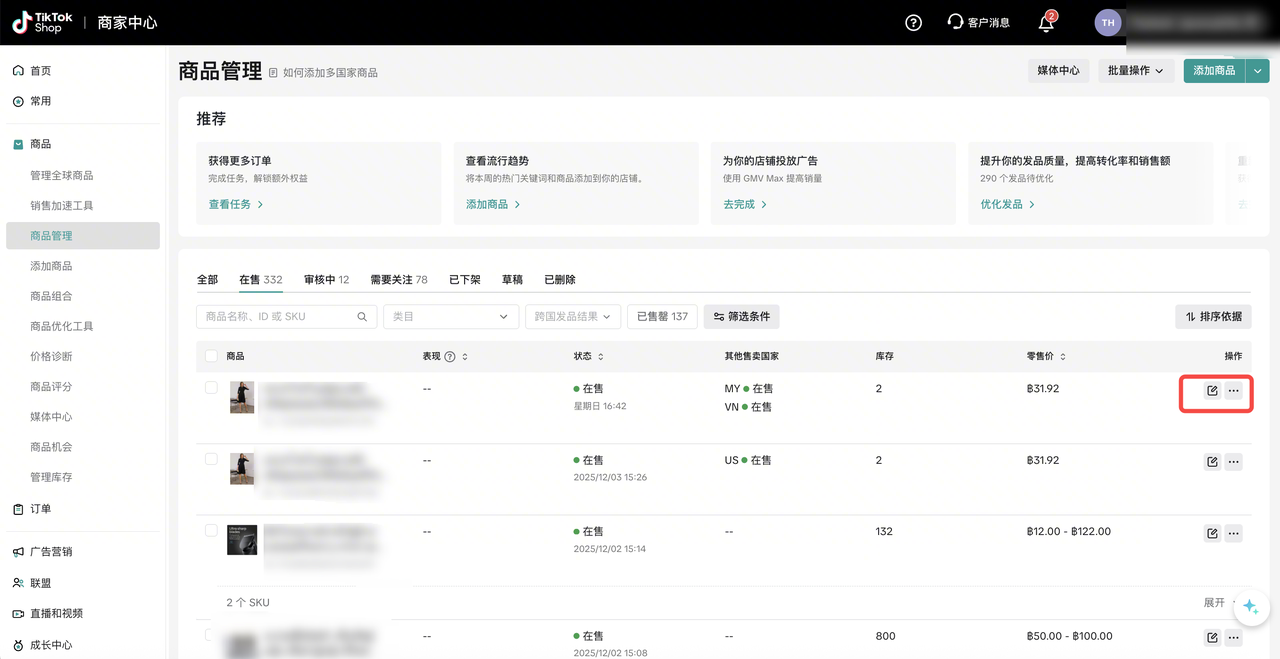Viewport: 1280px width, 659px height.
Task: Switch to the 审核中 tab
Action: [326, 280]
